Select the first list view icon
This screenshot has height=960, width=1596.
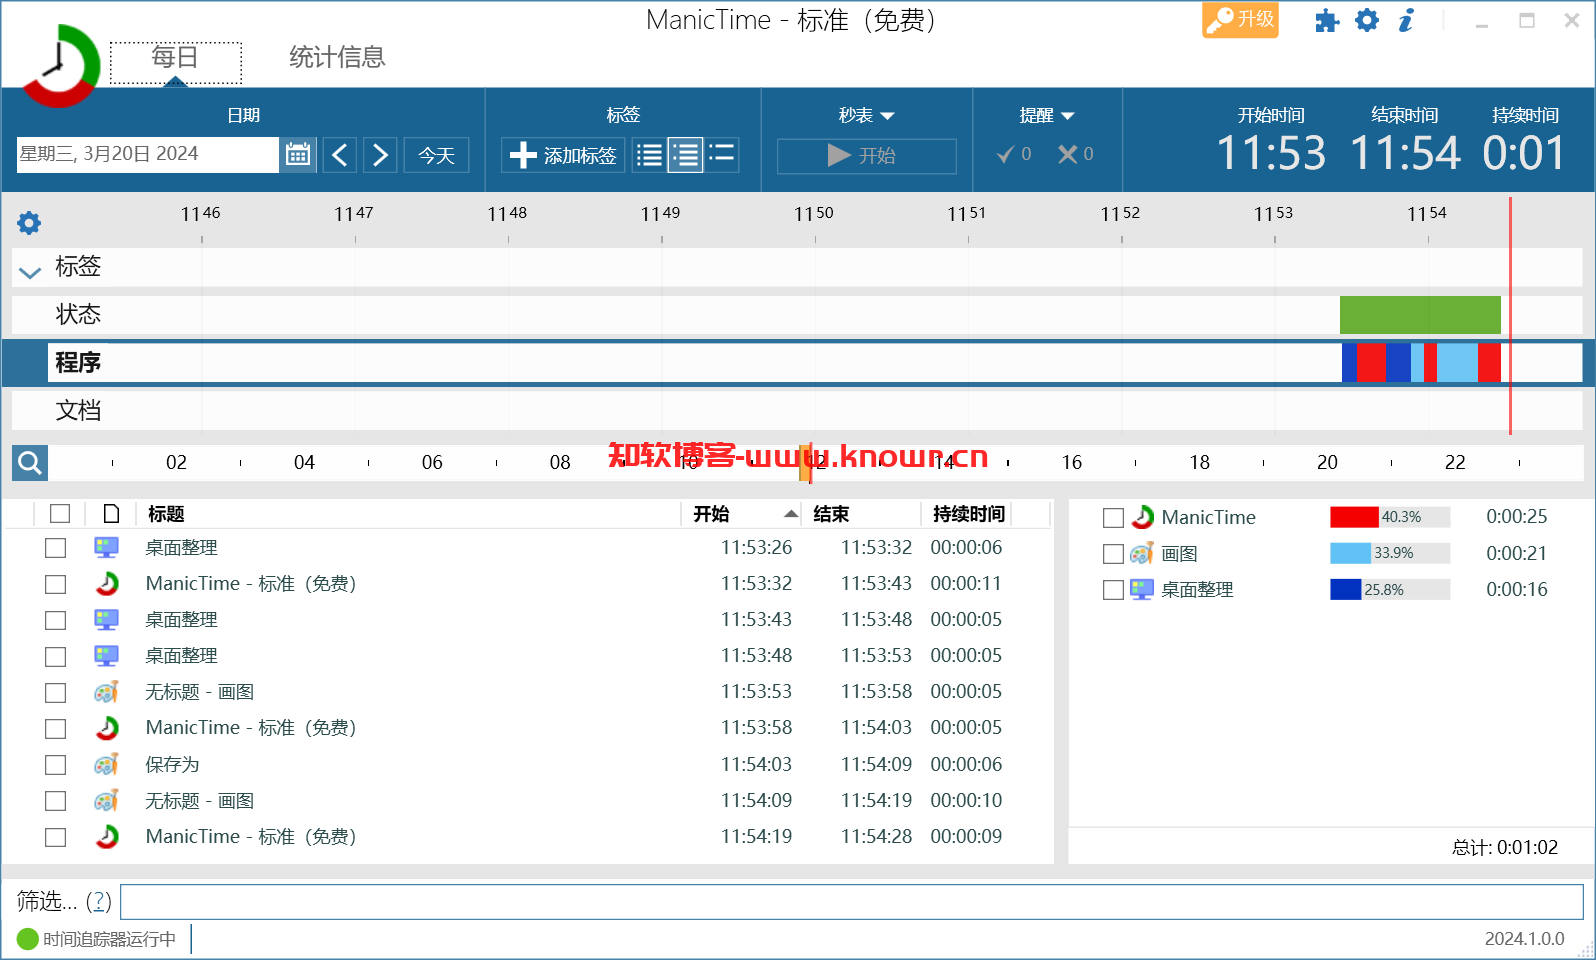pos(649,155)
